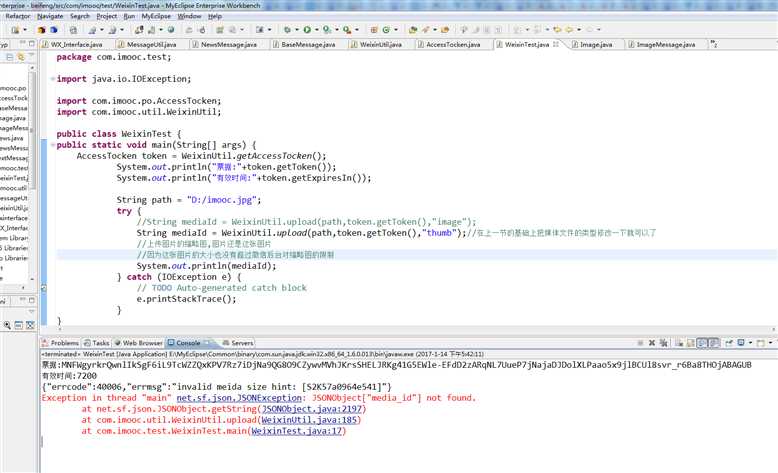Open the Project menu
Image resolution: width=778 pixels, height=473 pixels.
coord(107,16)
